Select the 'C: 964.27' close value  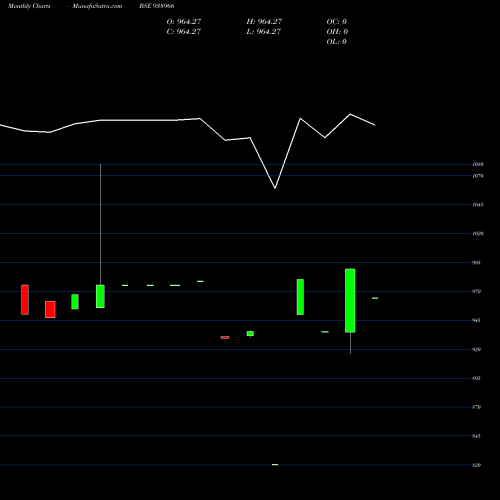(184, 31)
